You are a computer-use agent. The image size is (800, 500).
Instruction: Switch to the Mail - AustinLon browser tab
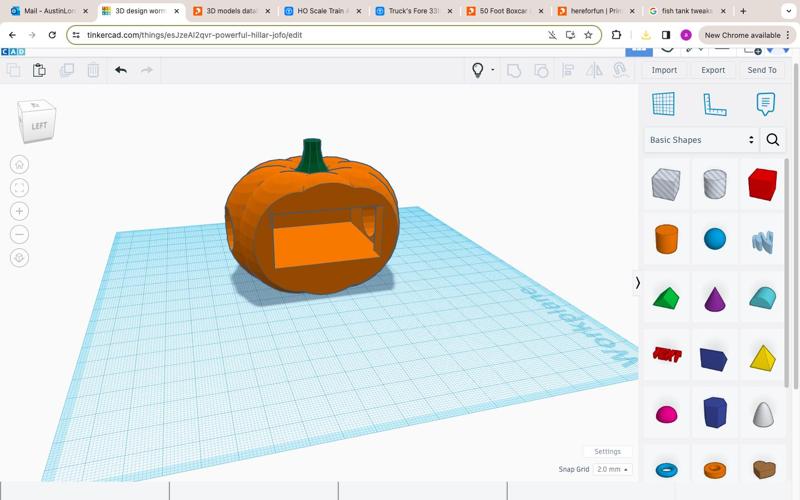tap(49, 11)
